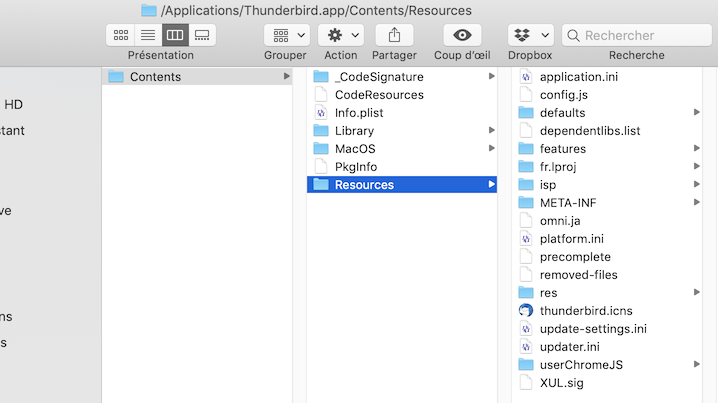718x403 pixels.
Task: Select the Info.plist file
Action: pos(402,113)
